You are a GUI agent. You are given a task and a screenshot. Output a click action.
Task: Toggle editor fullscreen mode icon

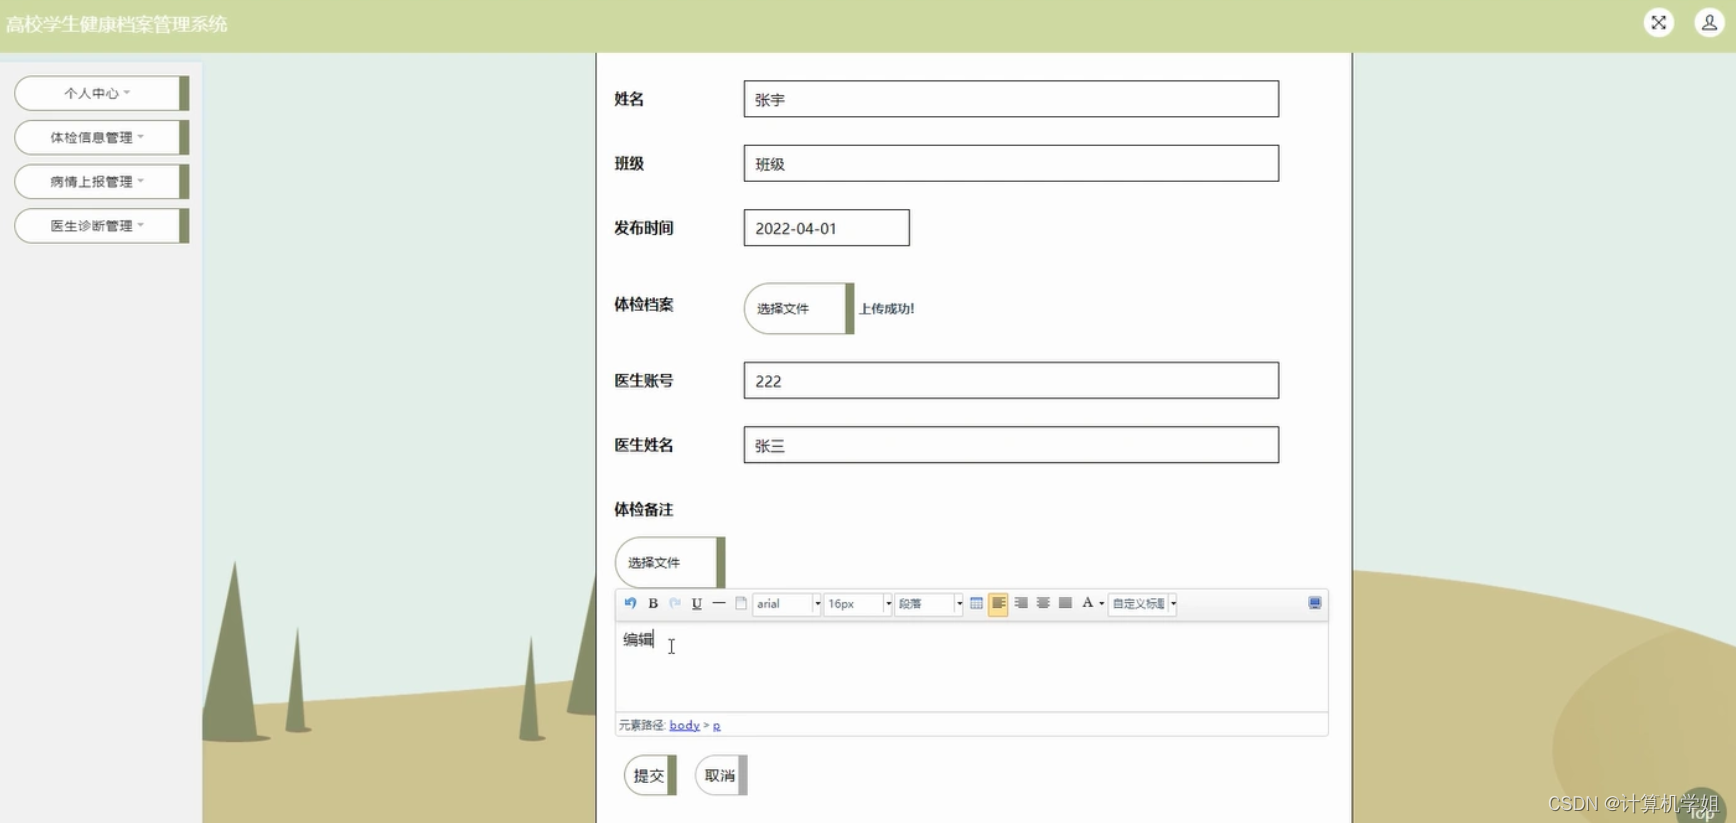[1315, 603]
